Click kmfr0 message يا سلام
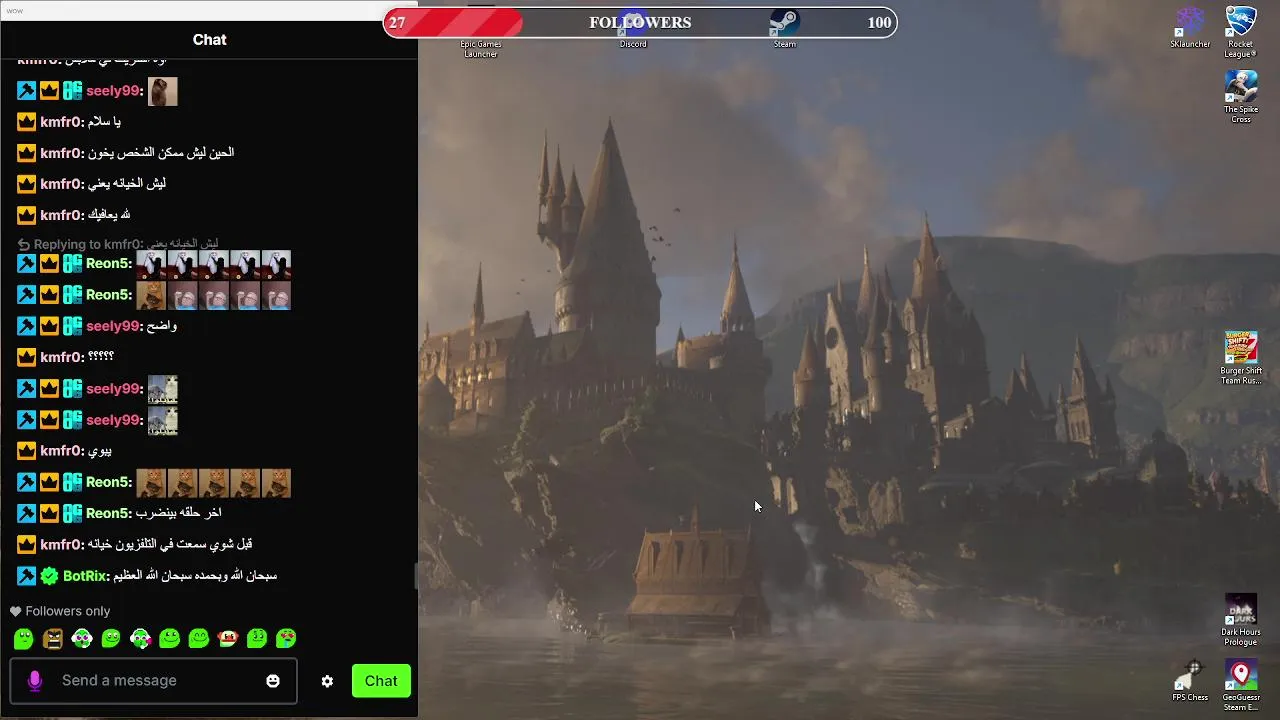Viewport: 1280px width, 720px height. tap(103, 122)
